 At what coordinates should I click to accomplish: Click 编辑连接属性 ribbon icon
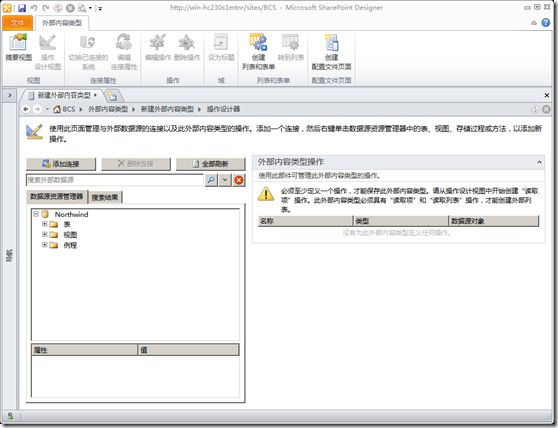tap(124, 52)
